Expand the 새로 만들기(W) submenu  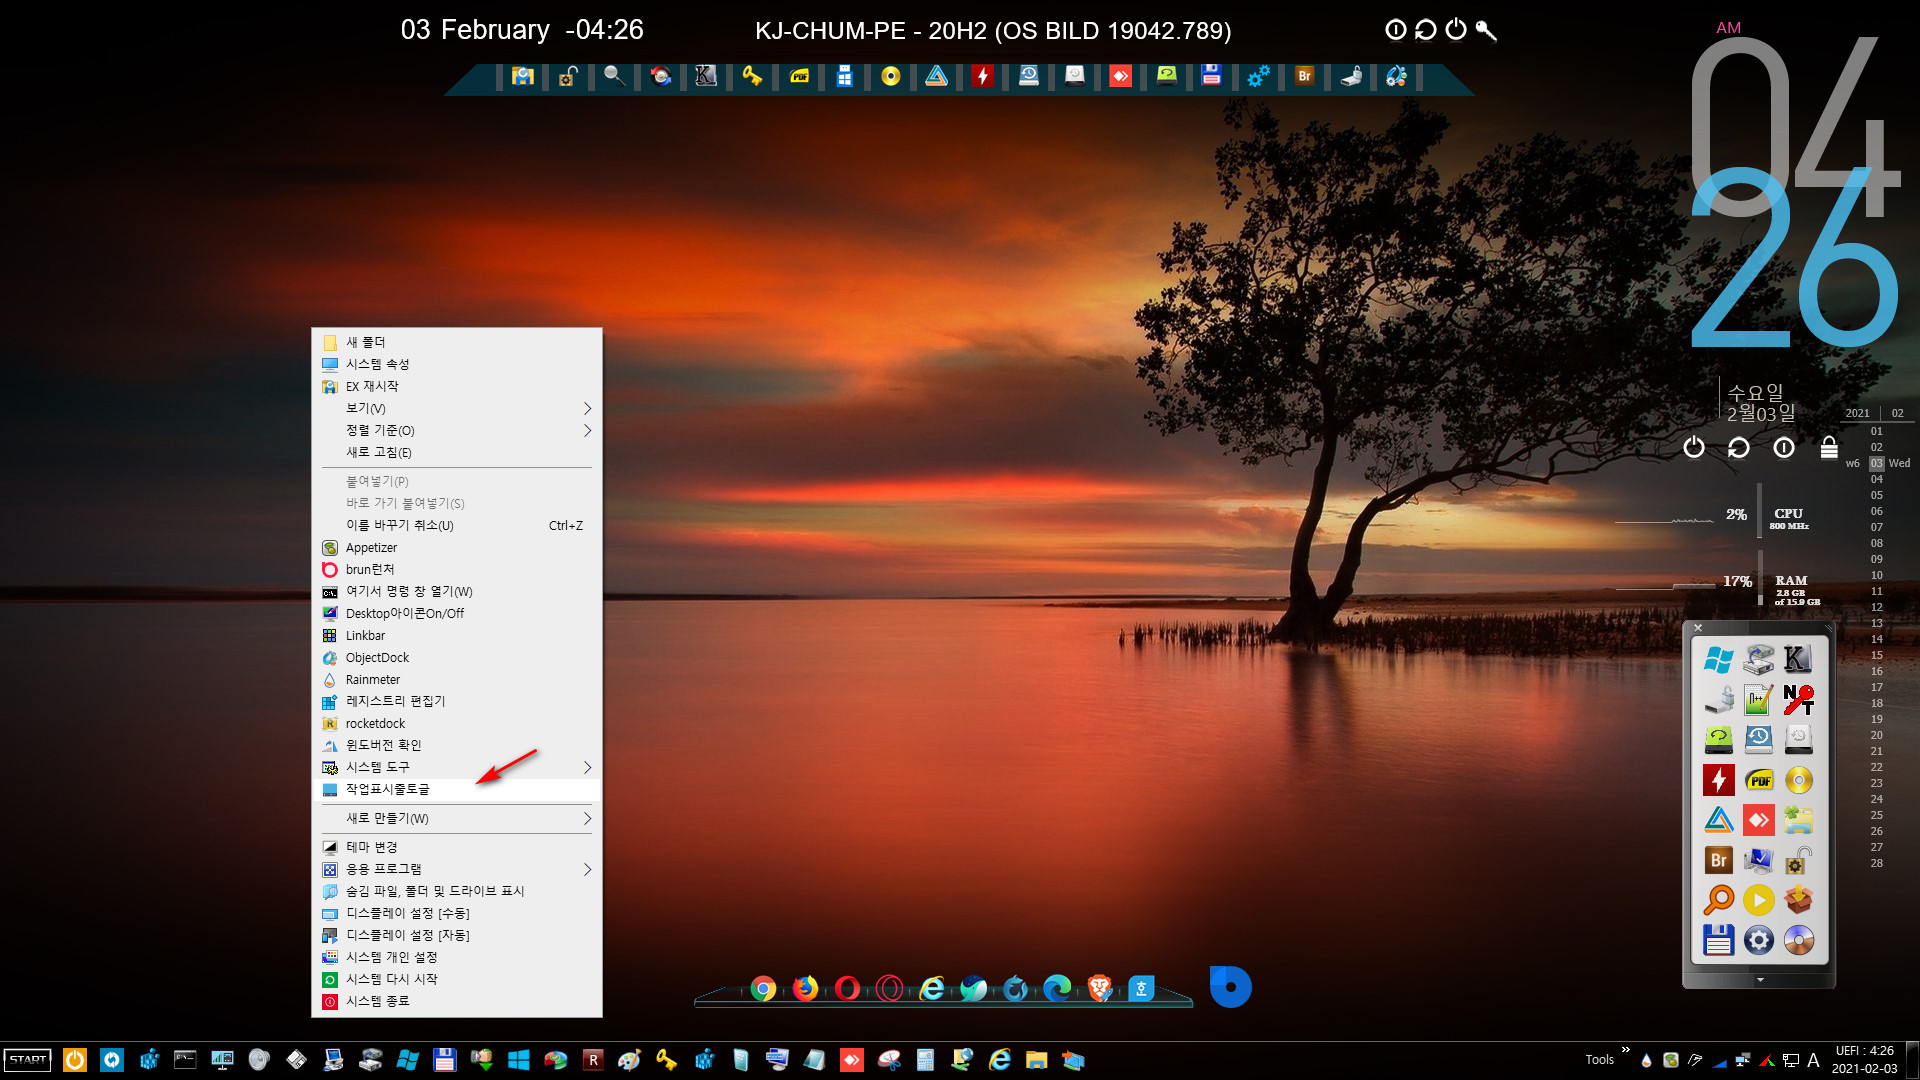(457, 818)
